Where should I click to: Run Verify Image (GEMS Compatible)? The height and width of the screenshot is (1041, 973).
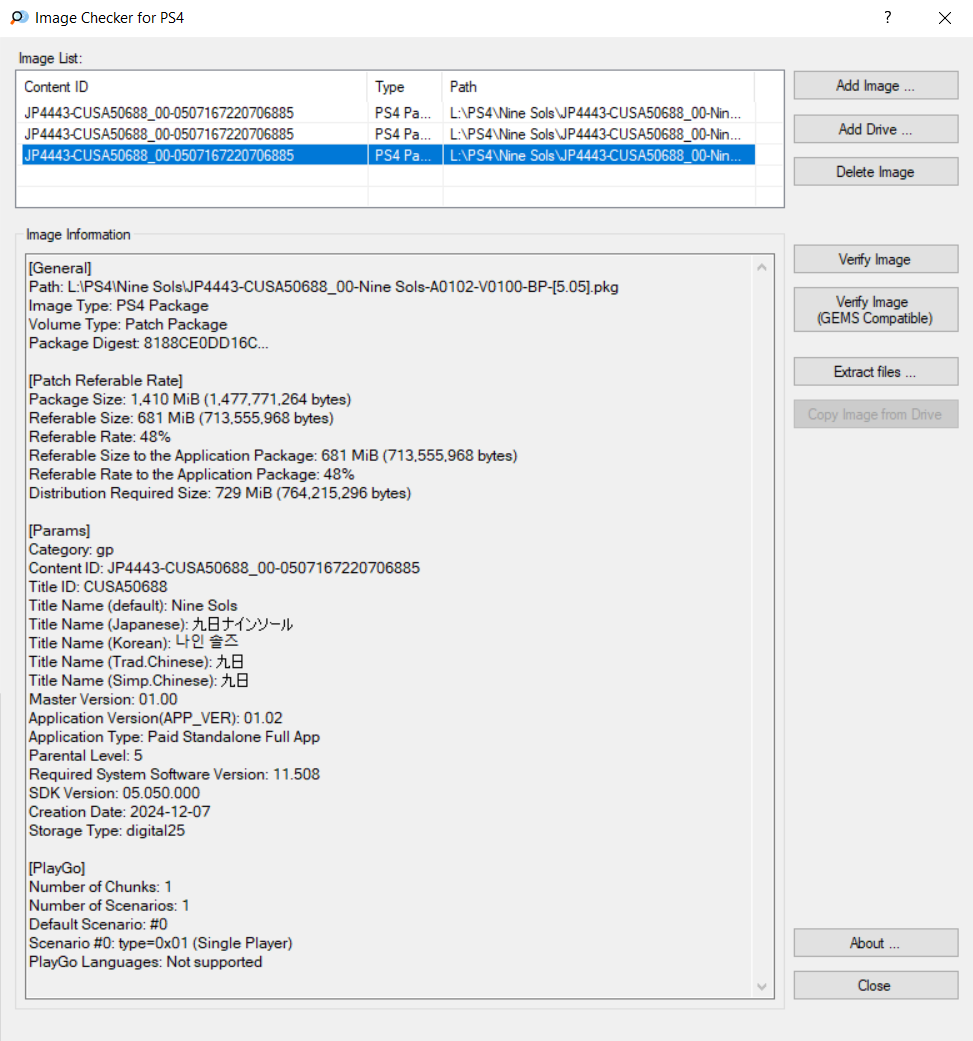875,310
